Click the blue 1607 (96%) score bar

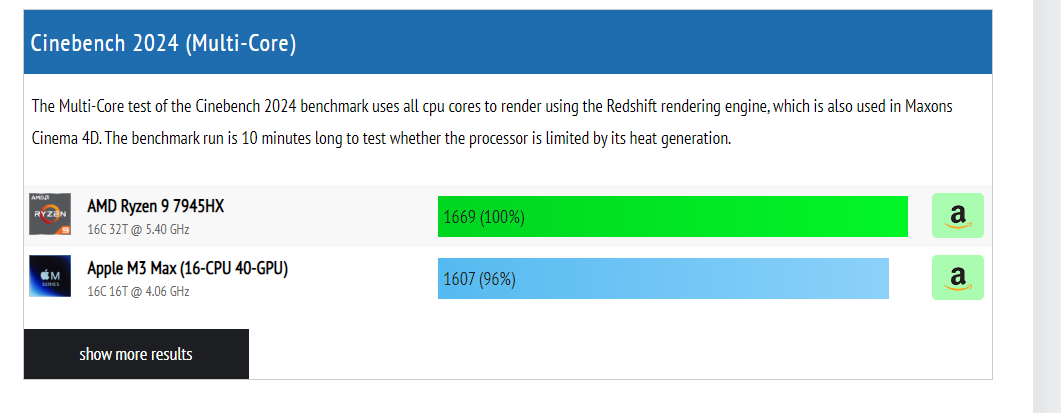pos(663,278)
